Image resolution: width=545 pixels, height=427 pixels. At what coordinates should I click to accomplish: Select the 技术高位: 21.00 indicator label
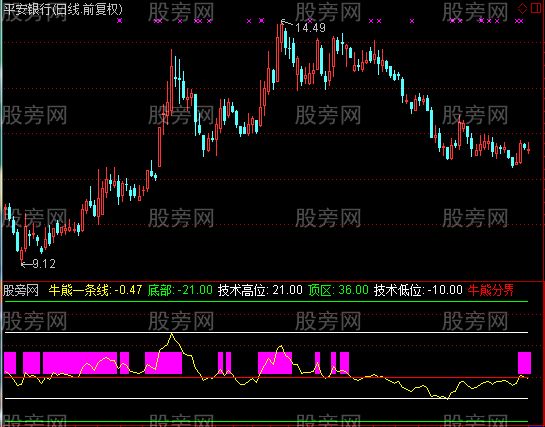click(x=260, y=290)
